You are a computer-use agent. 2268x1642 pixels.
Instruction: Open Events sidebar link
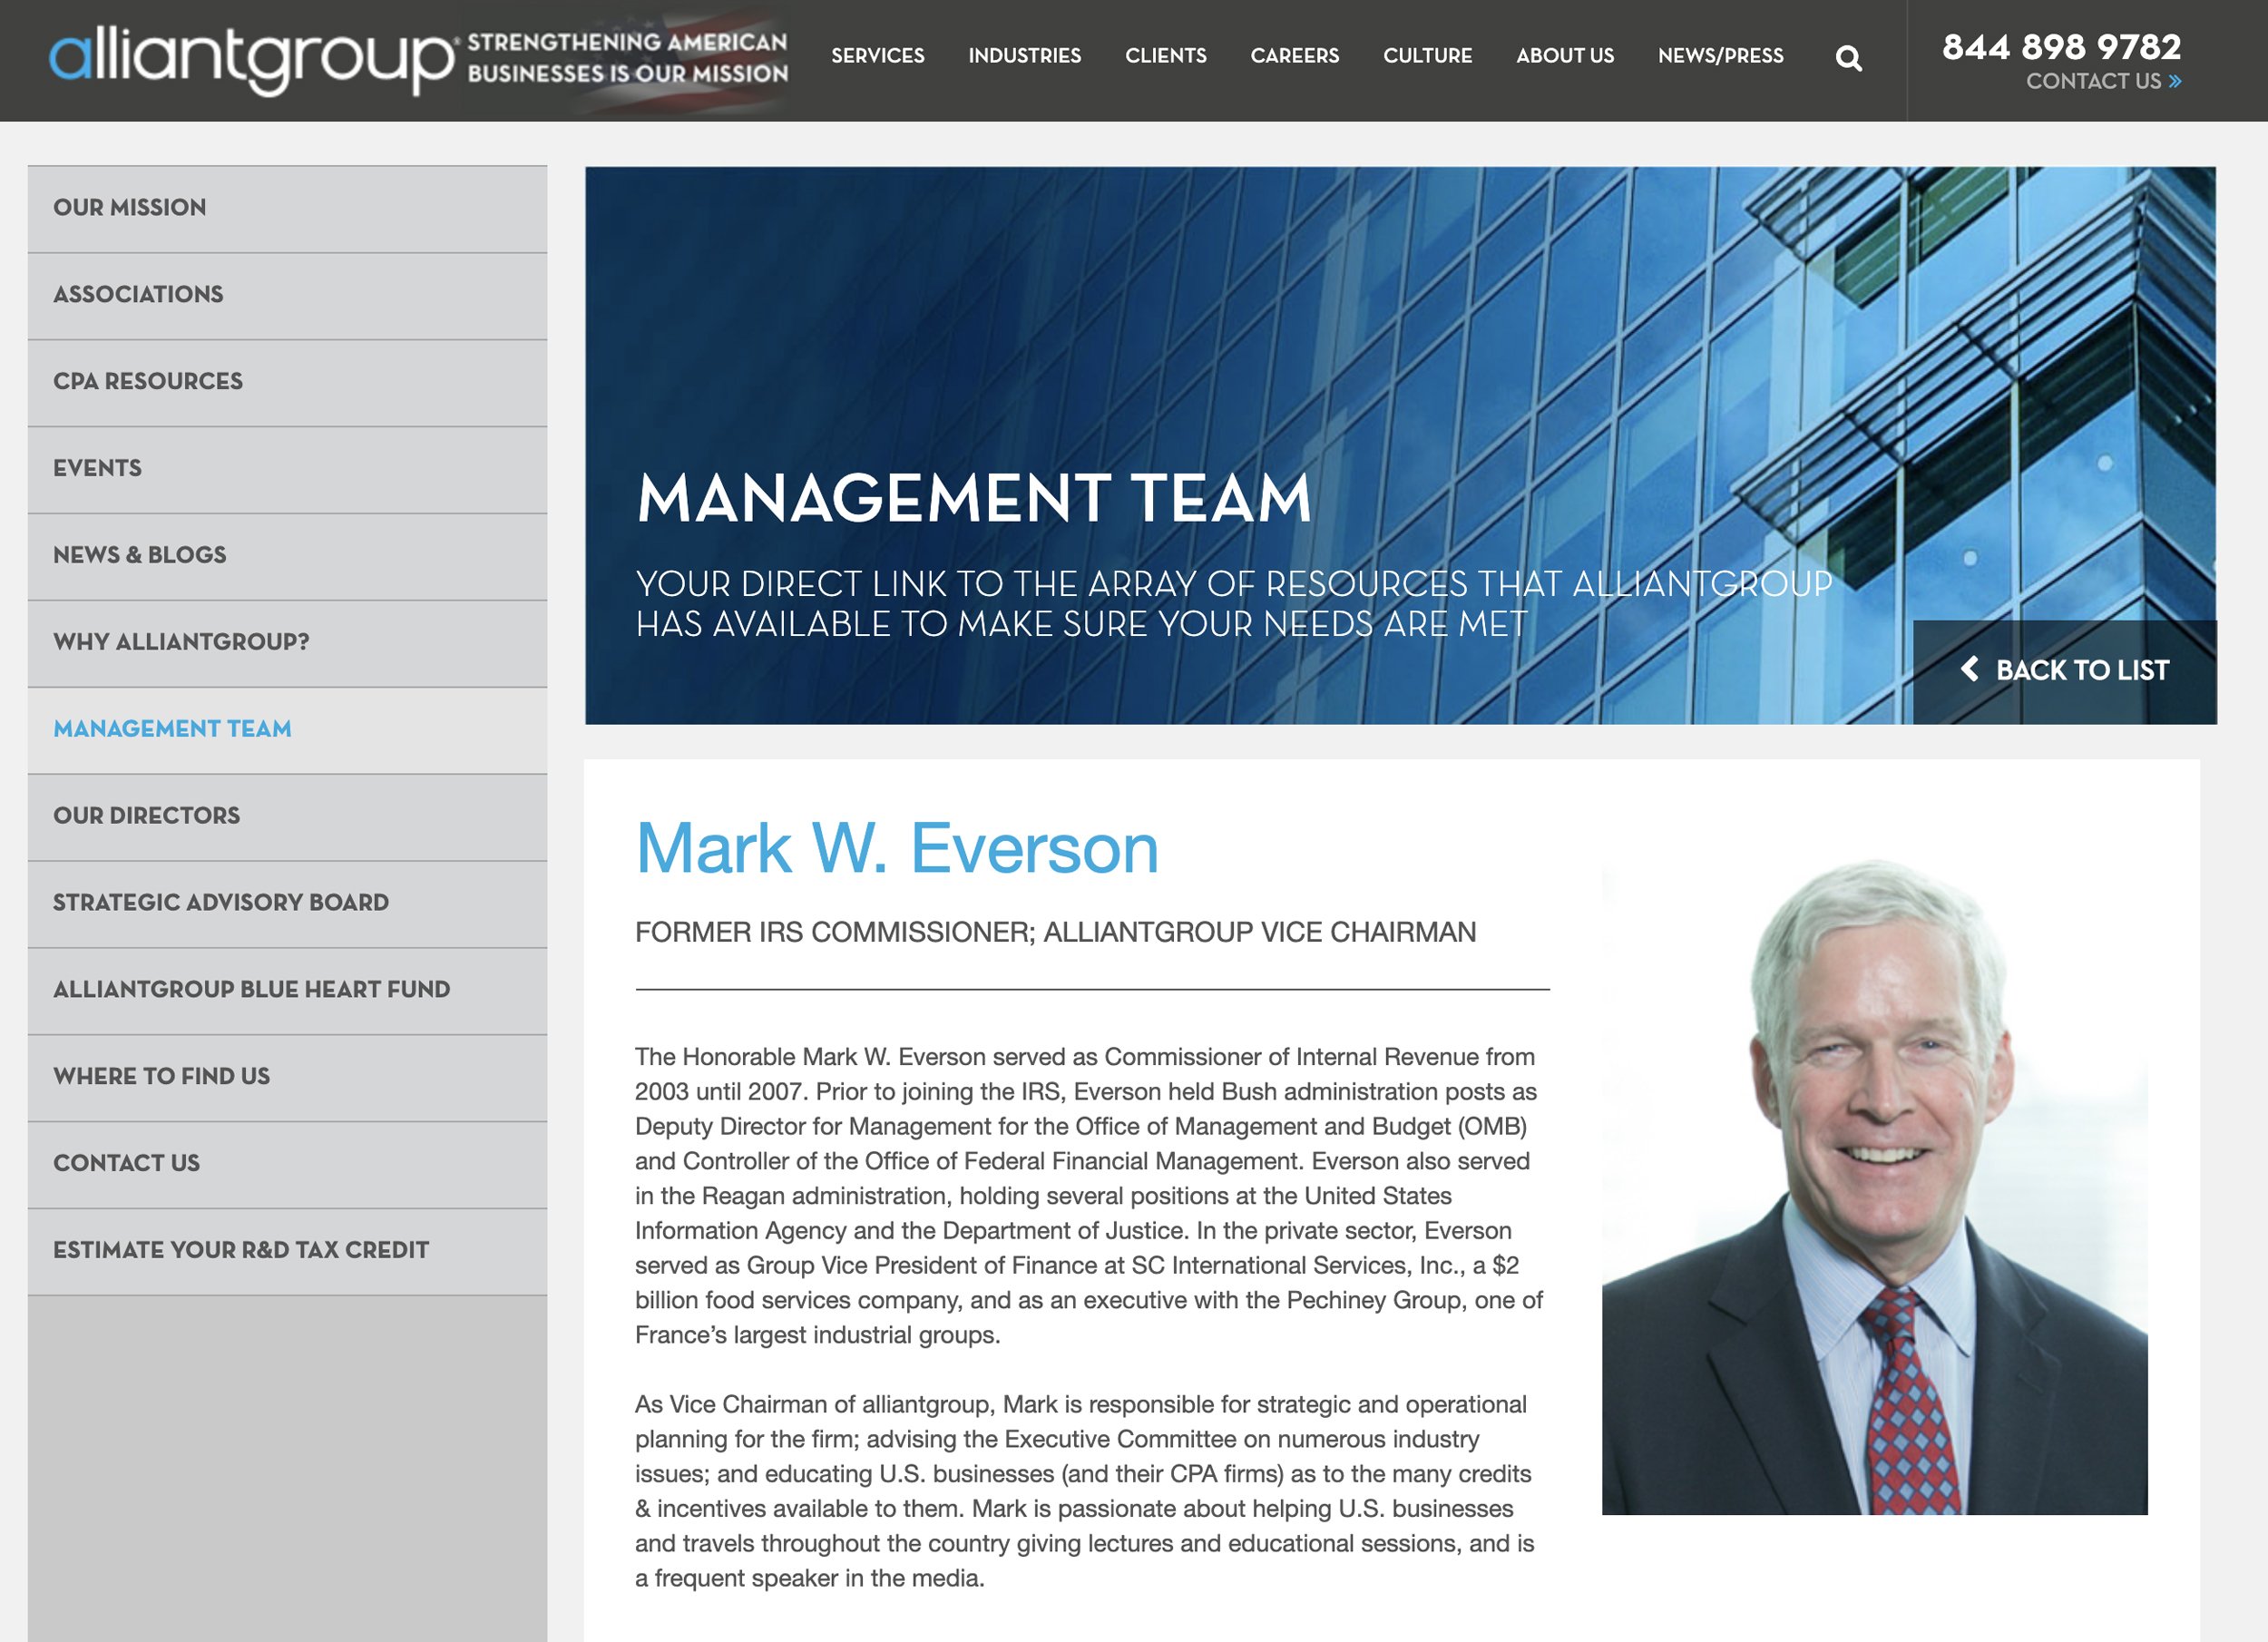287,469
